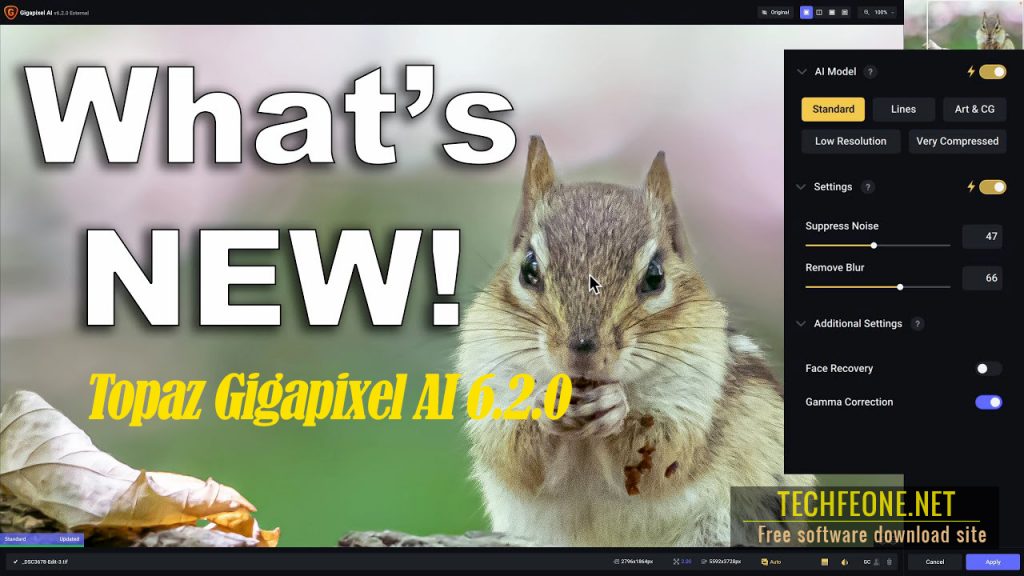
Task: Click the Gamma Correction label
Action: (849, 402)
